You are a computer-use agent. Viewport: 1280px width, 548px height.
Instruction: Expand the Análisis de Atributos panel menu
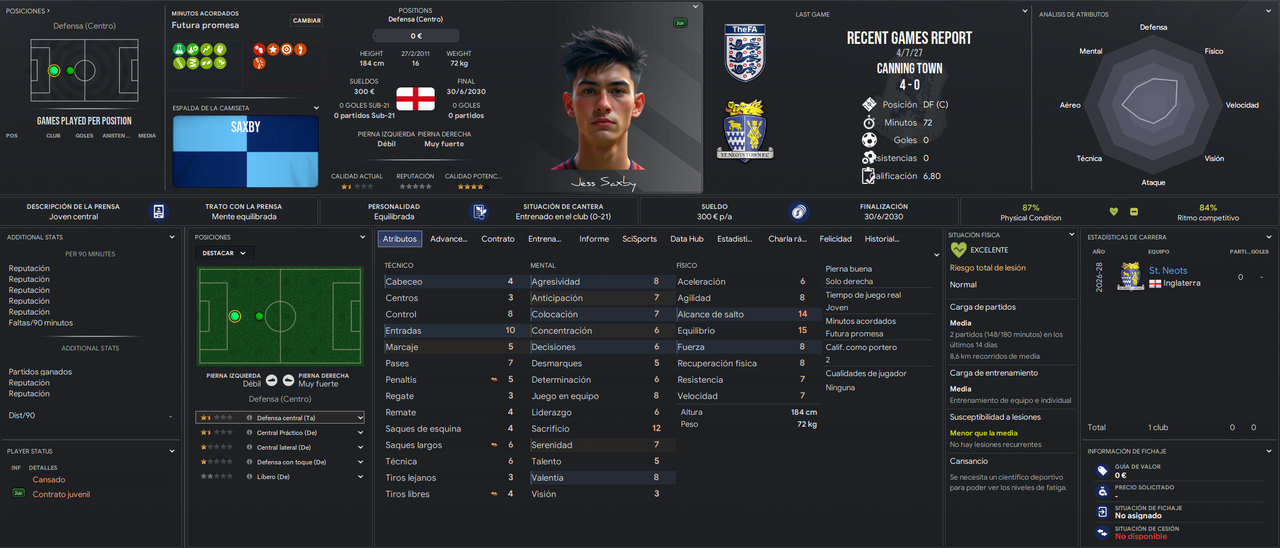1269,14
